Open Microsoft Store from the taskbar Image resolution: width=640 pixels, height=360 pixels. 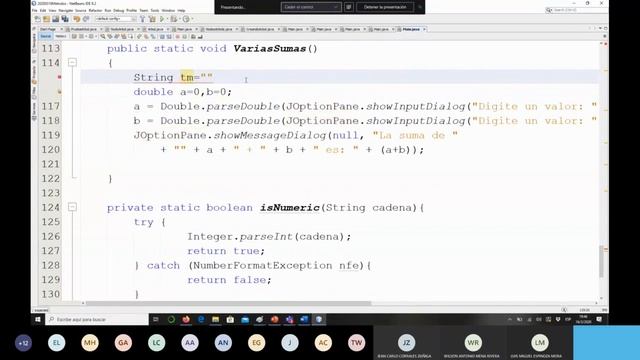point(230,320)
